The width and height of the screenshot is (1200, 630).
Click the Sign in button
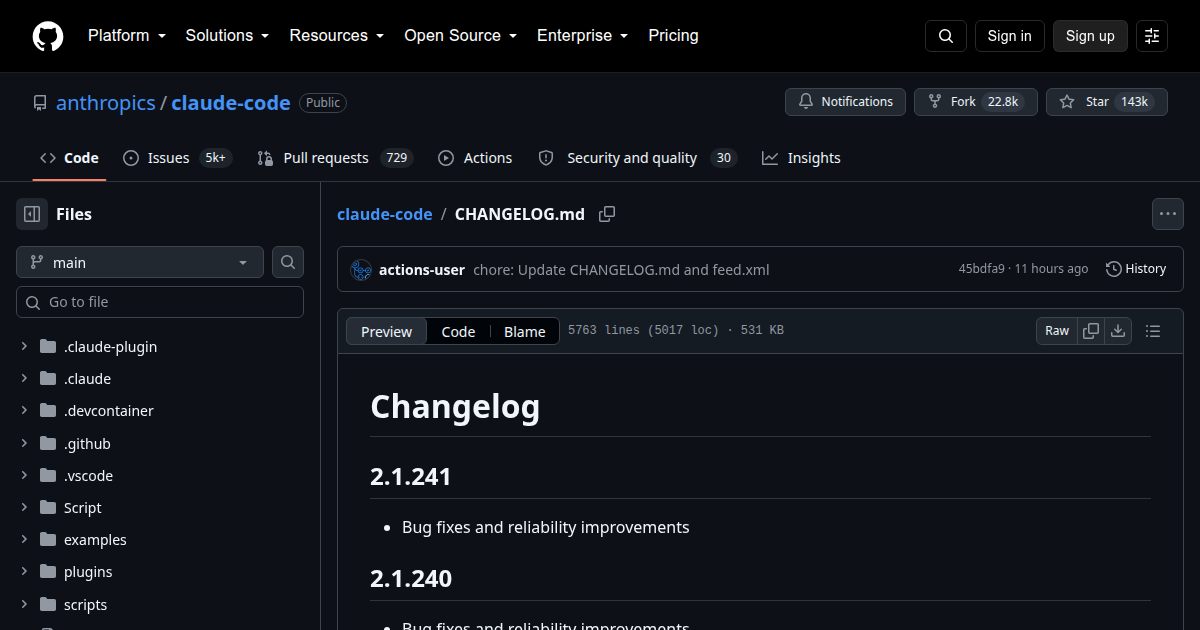[1009, 36]
